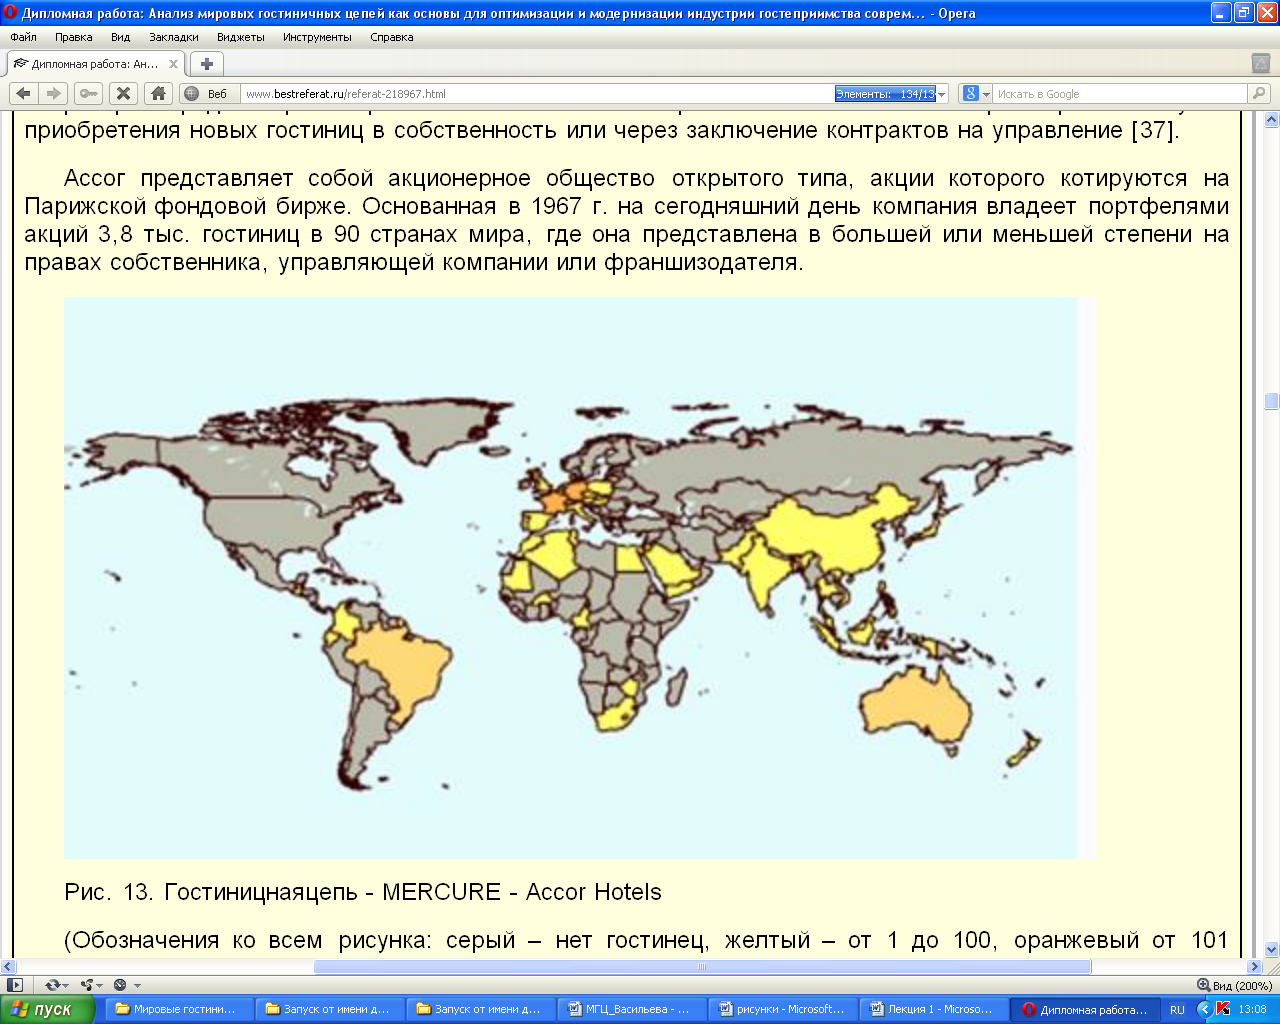Open a new tab with plus button
This screenshot has height=1024, width=1280.
[x=207, y=64]
